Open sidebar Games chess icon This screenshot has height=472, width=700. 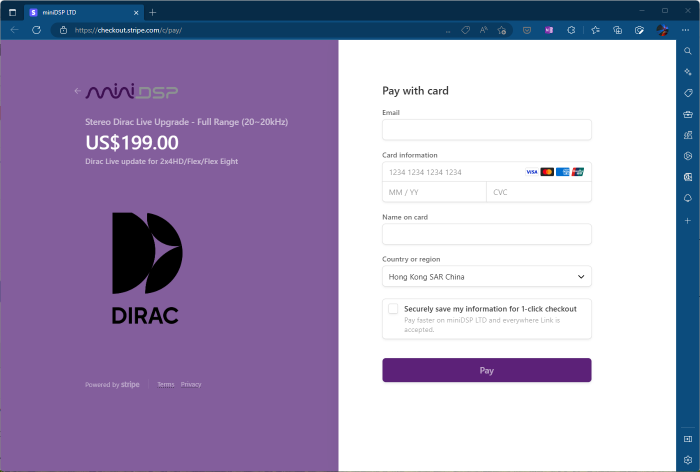[x=688, y=135]
